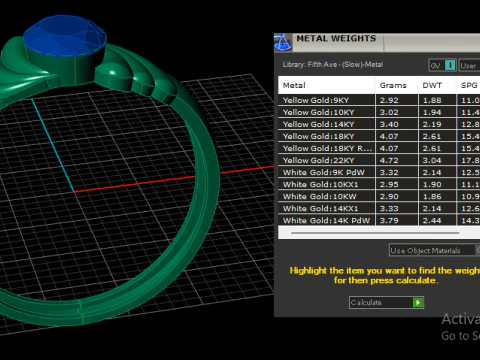Click the 3.79 grams value
Screen dimensions: 480x360
(389, 220)
